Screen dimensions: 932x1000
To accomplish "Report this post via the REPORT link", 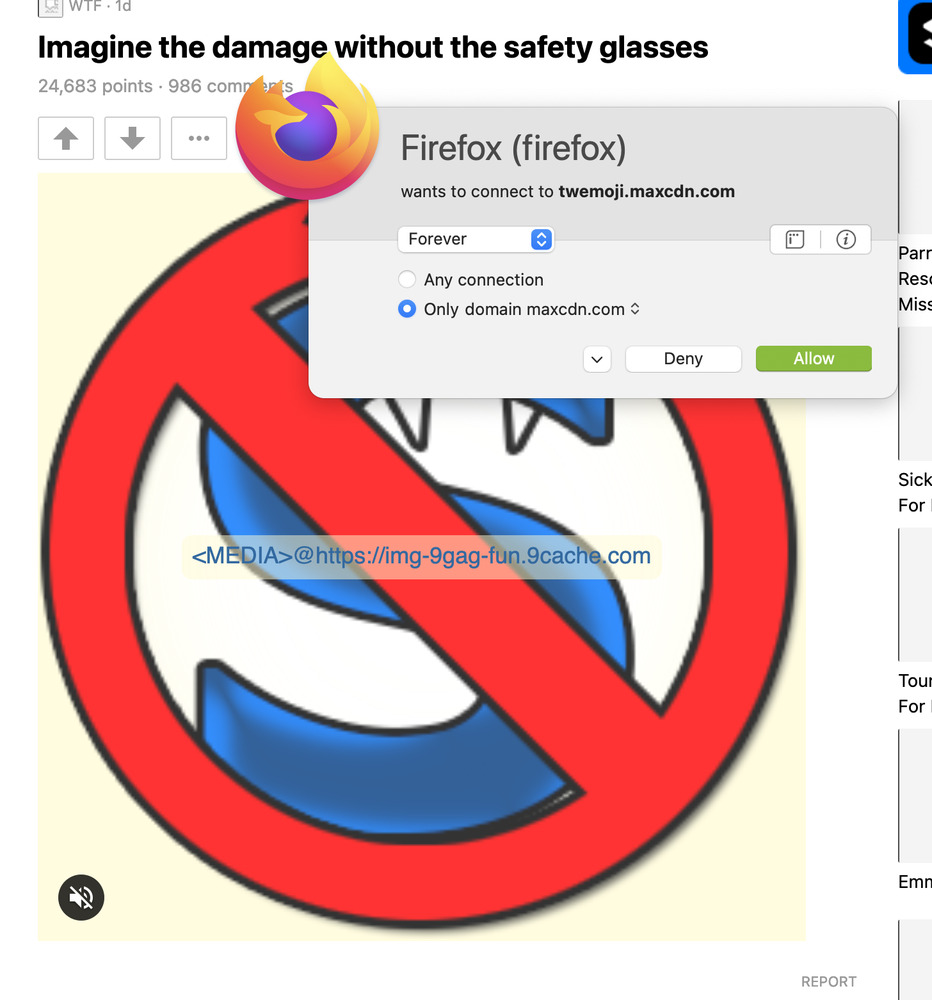I will point(829,982).
